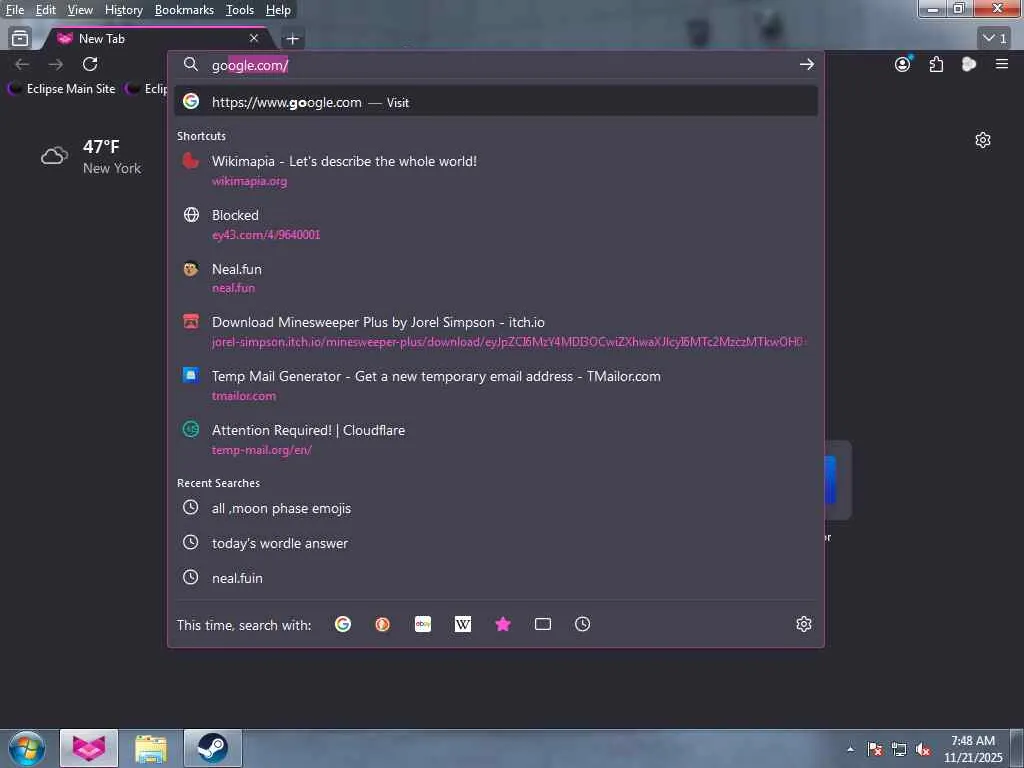1024x768 pixels.
Task: Open the Bookmarks menu
Action: [184, 10]
